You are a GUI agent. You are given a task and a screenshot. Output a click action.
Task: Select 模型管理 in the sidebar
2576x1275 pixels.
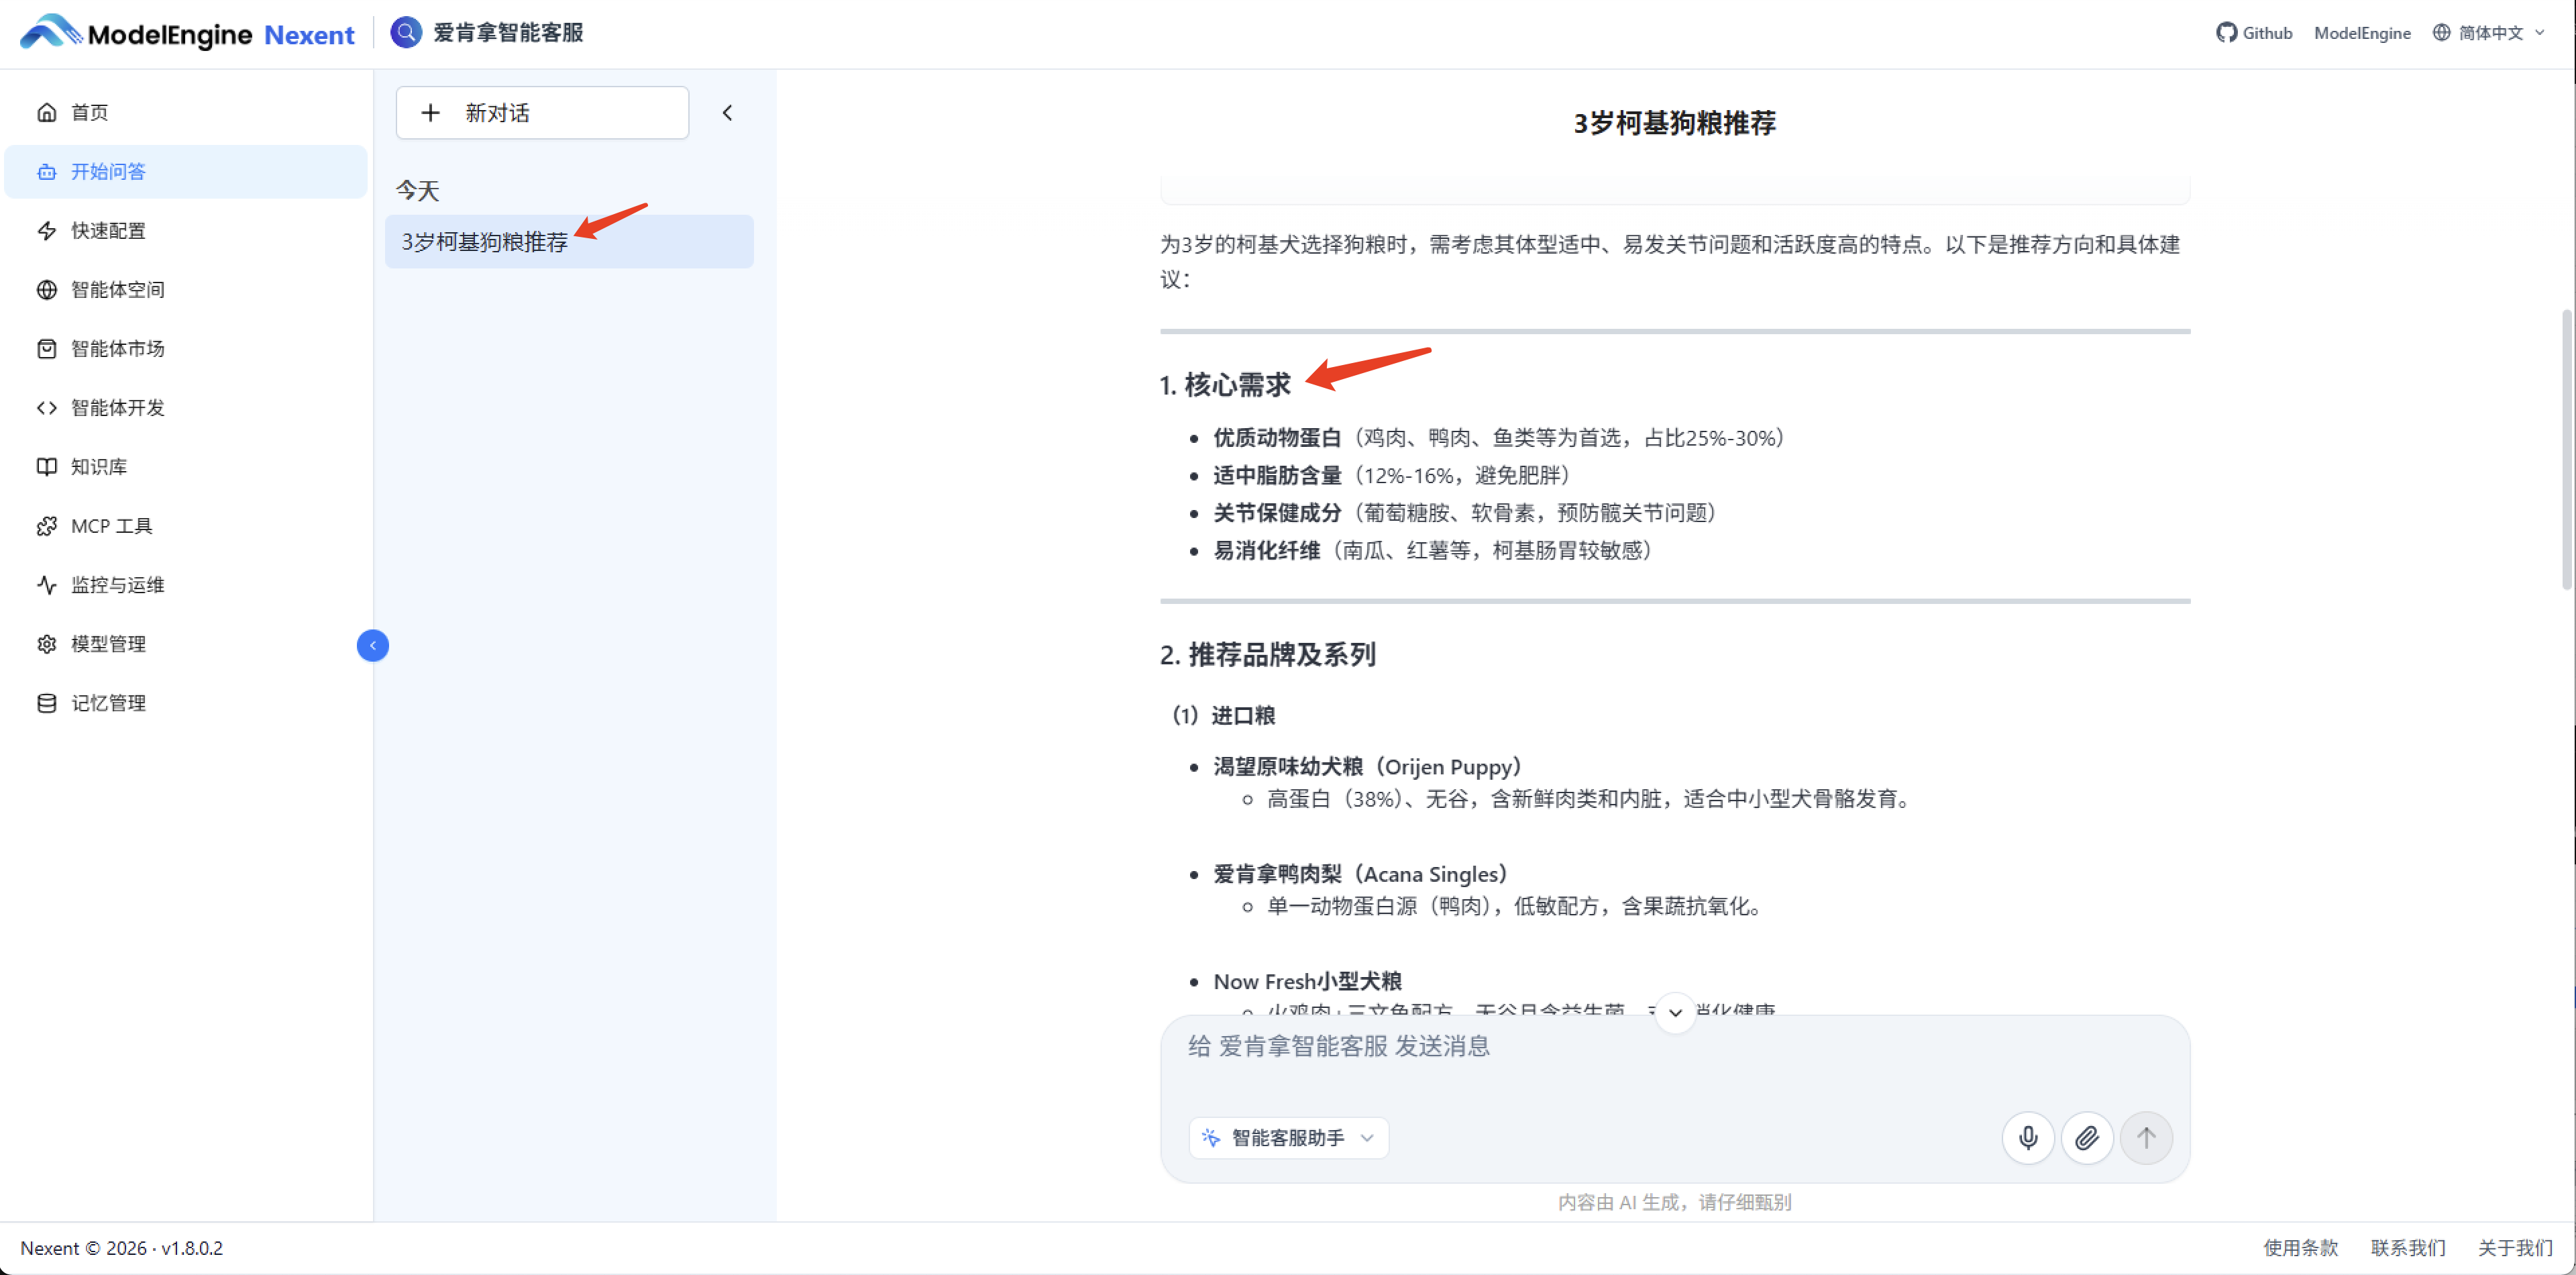[x=107, y=643]
